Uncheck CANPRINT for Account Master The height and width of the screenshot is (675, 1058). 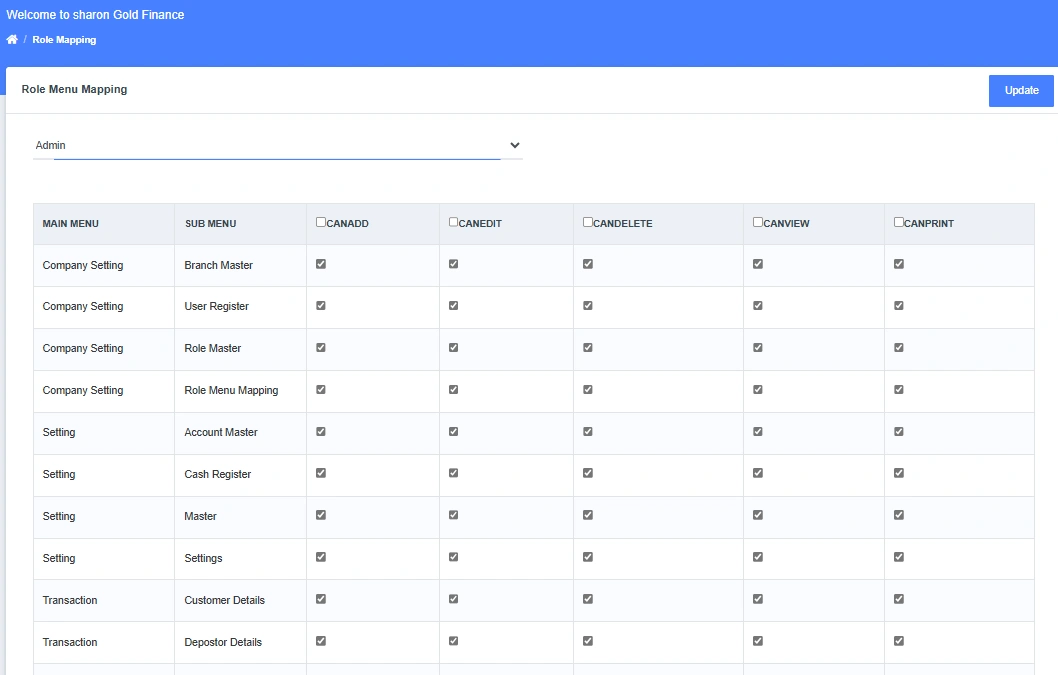click(899, 431)
